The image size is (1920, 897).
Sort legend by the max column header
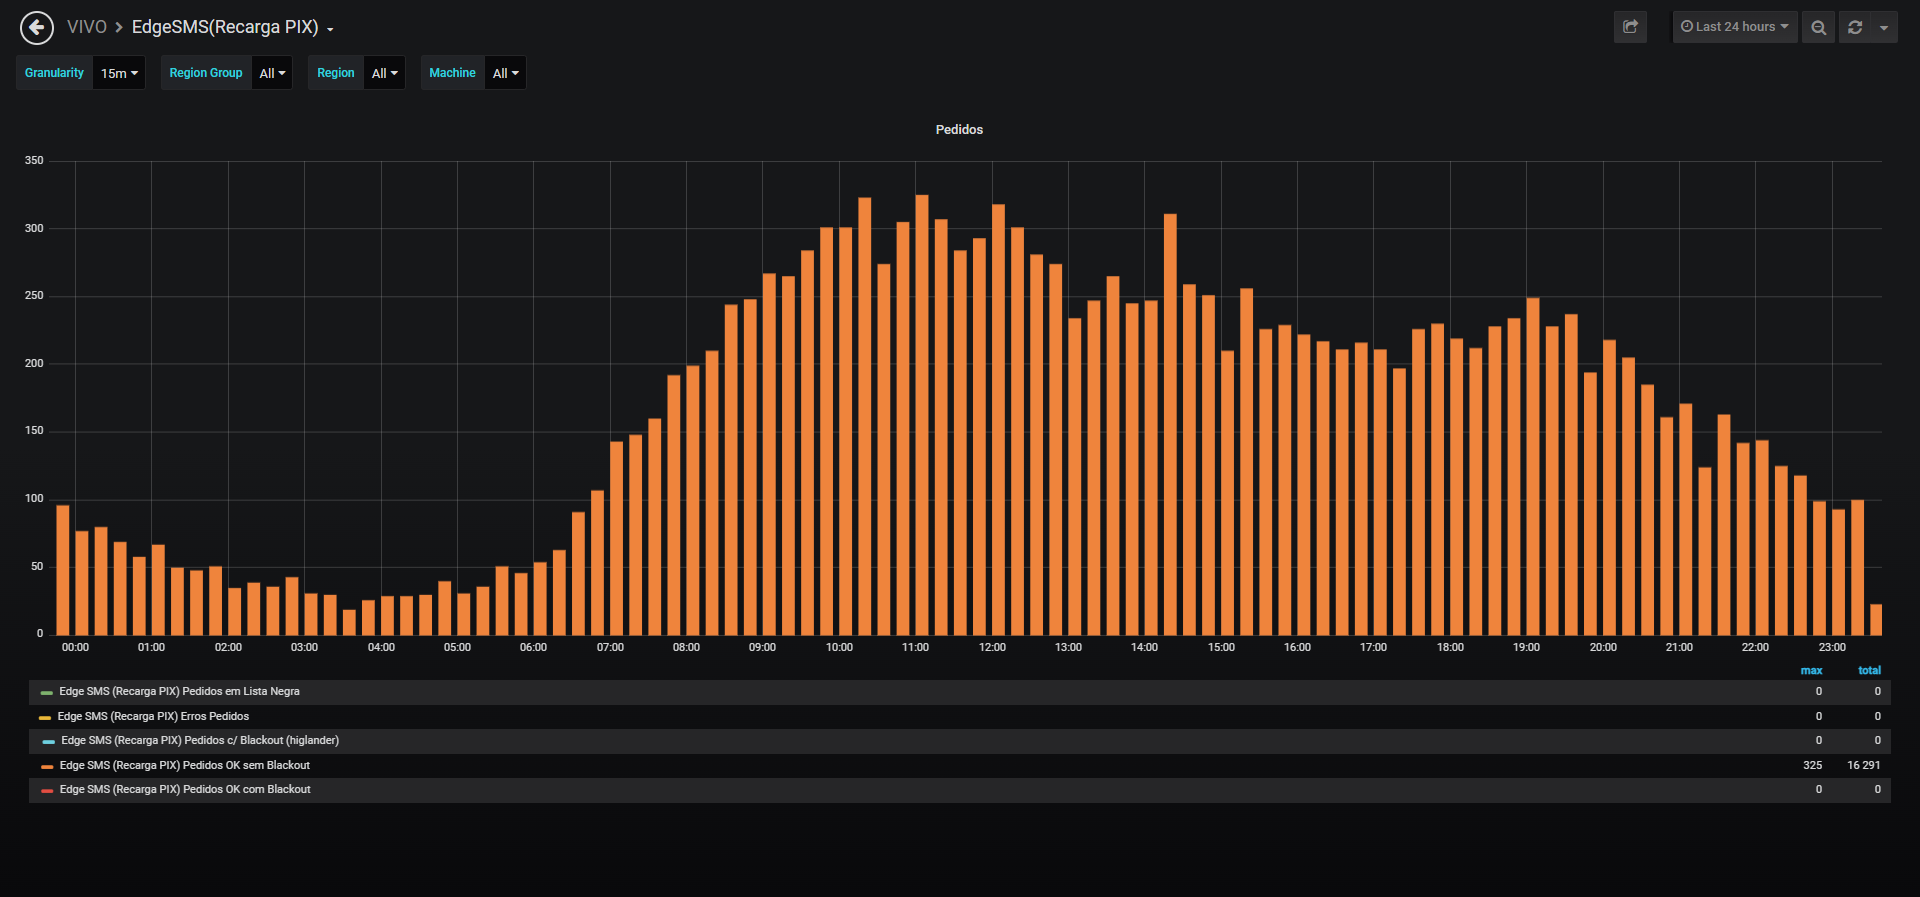coord(1811,671)
